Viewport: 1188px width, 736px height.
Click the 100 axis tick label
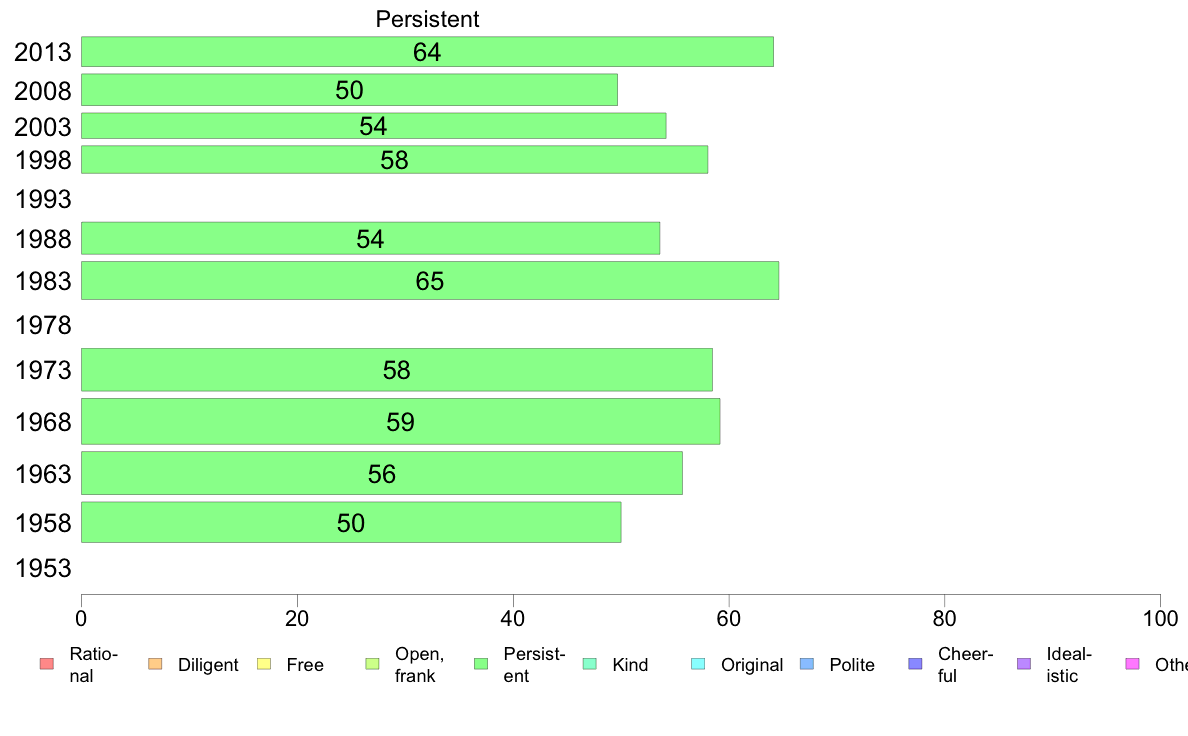(x=1160, y=619)
